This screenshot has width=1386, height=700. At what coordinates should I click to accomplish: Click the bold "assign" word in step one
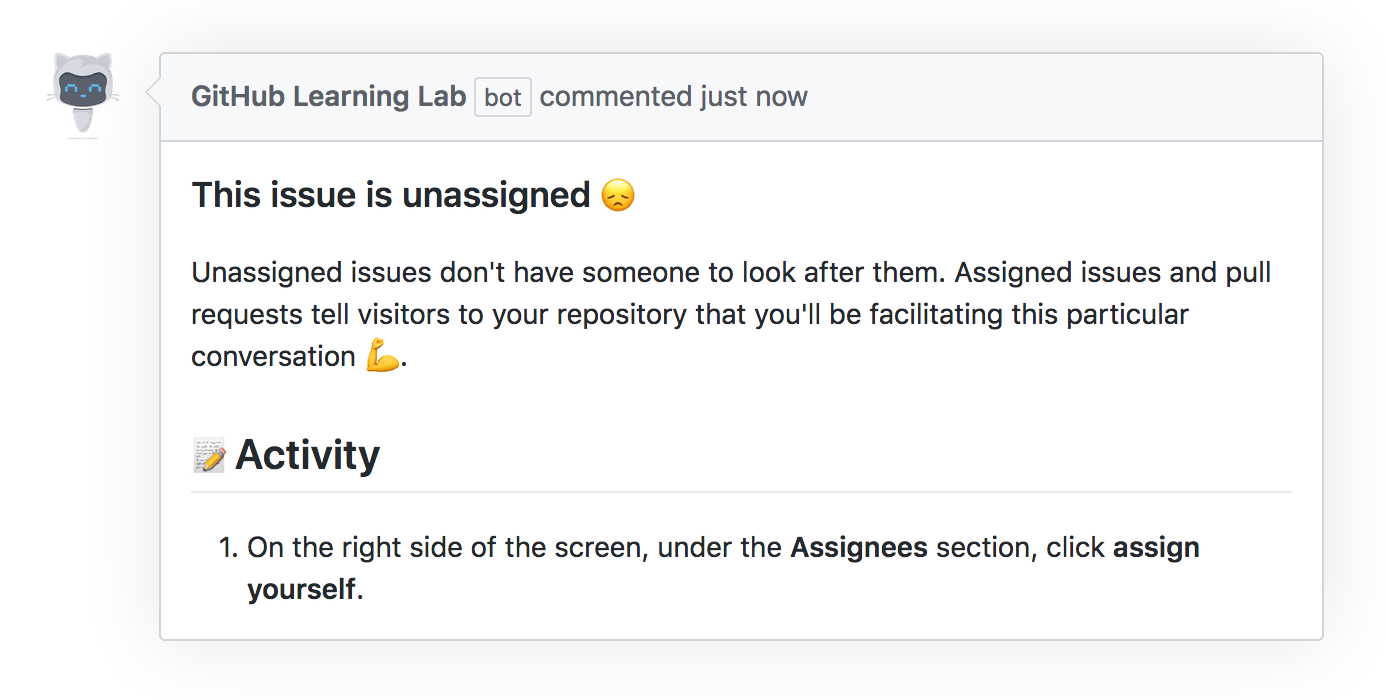tap(1156, 548)
